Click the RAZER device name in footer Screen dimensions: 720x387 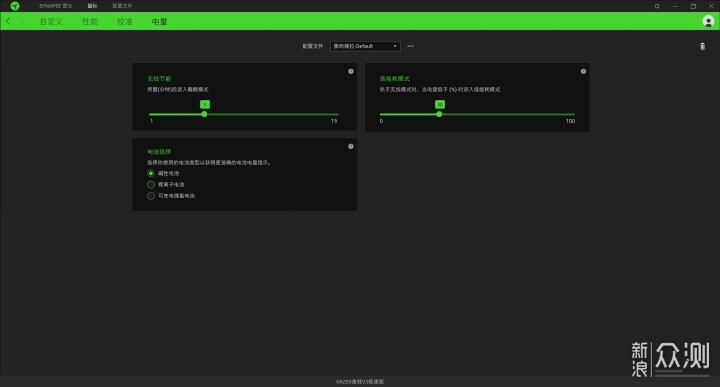(360, 381)
